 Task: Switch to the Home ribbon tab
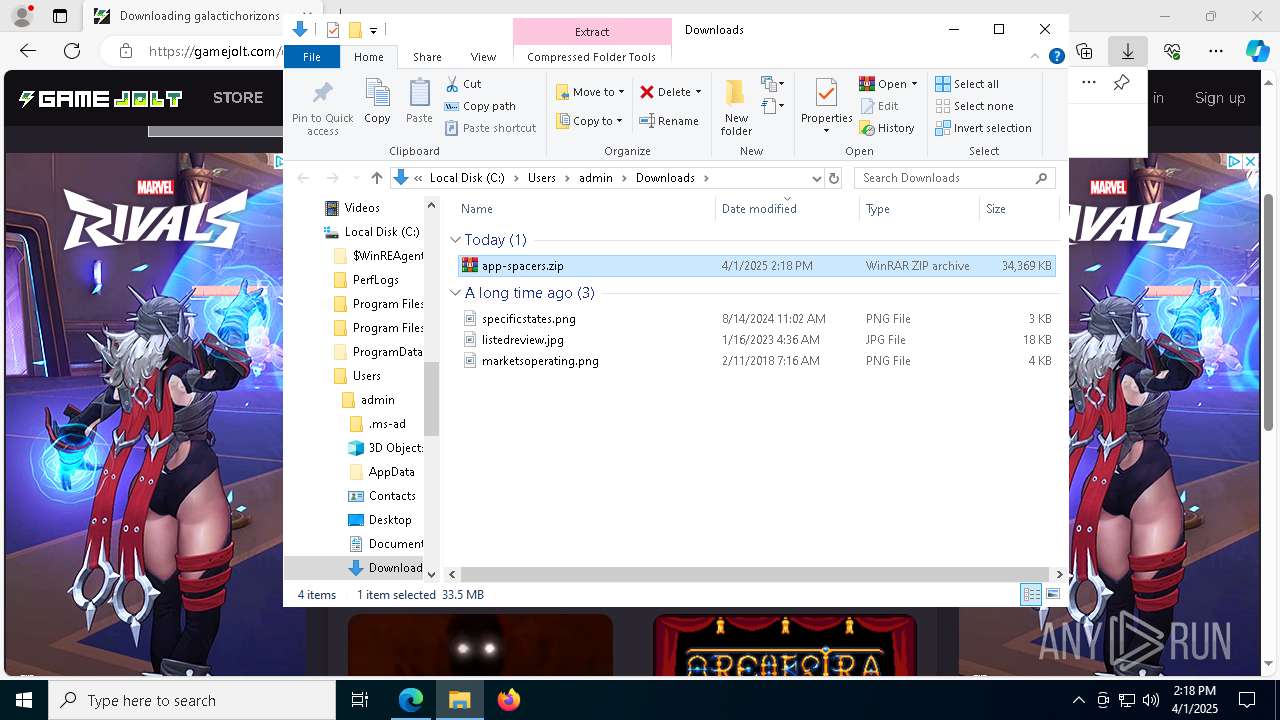tap(369, 57)
